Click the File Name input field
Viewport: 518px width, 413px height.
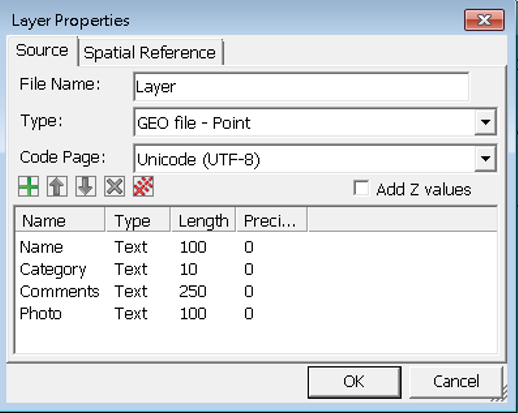point(301,87)
